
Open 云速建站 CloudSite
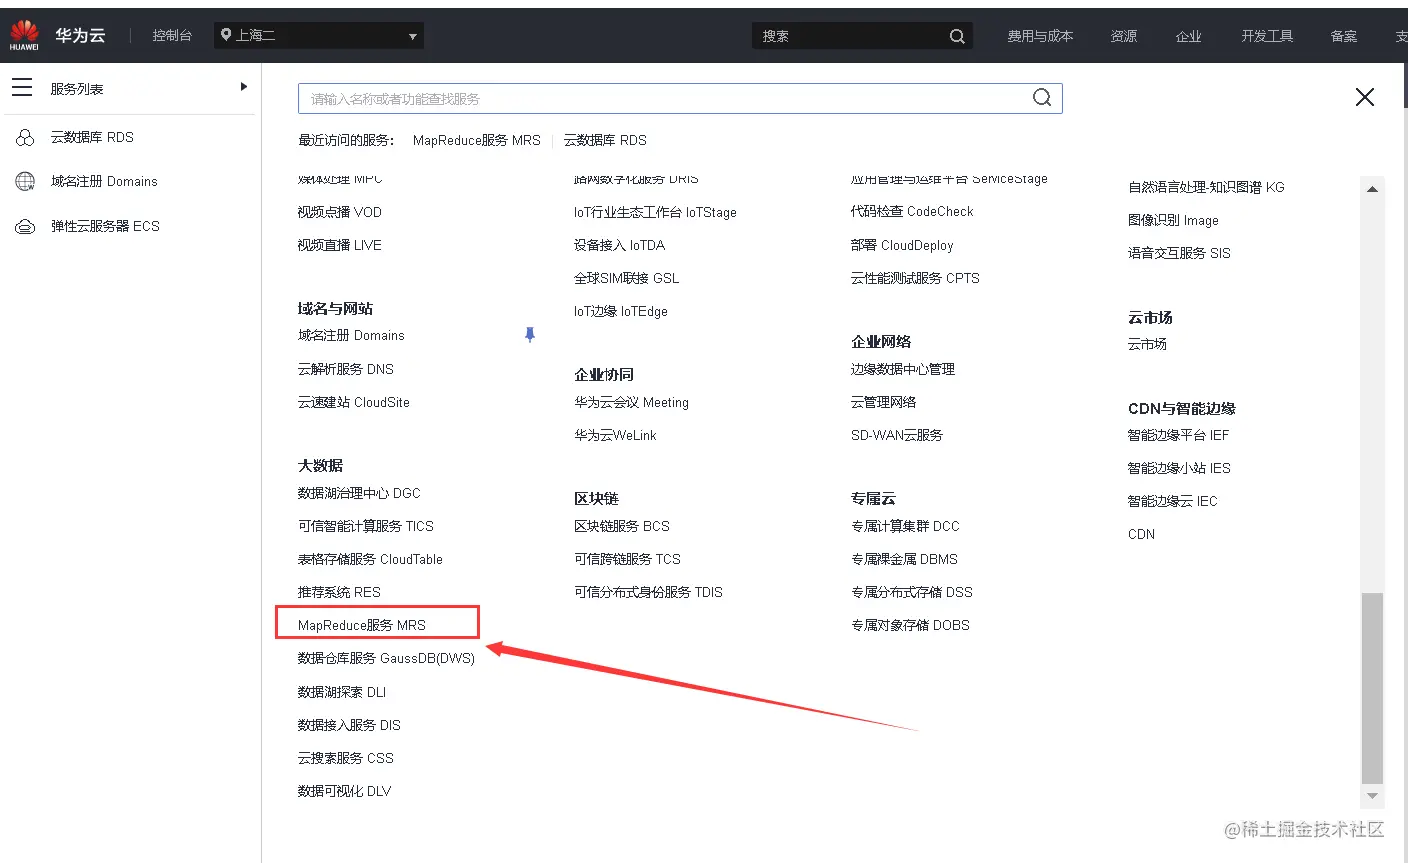pos(353,402)
